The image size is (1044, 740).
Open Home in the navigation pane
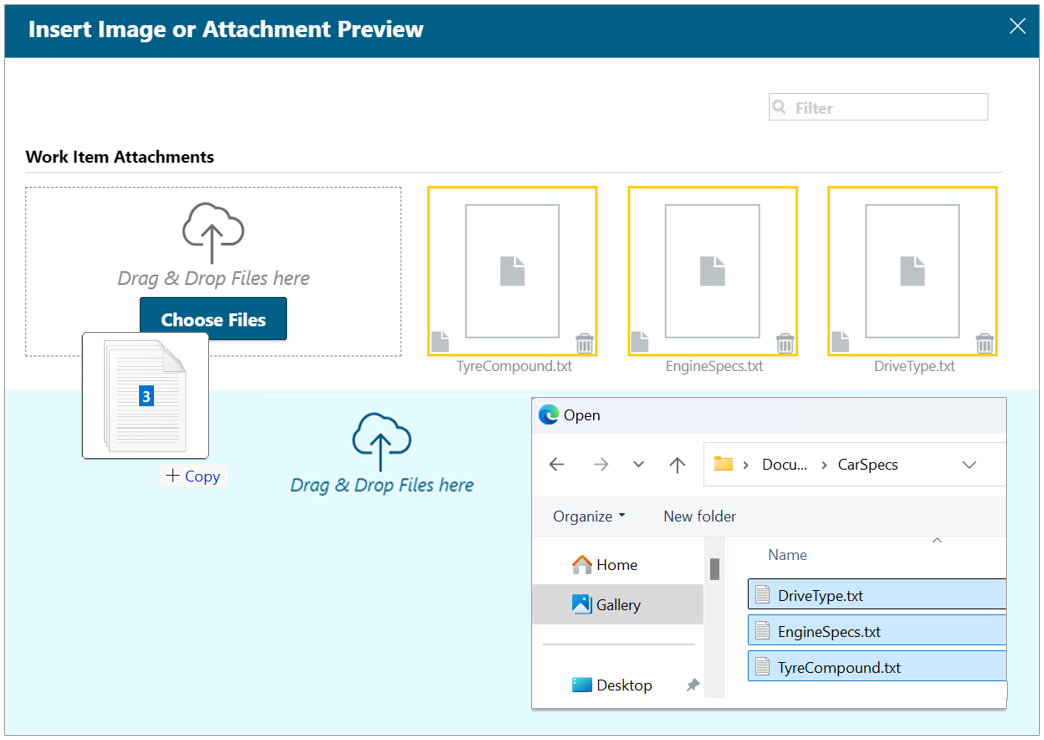coord(605,564)
